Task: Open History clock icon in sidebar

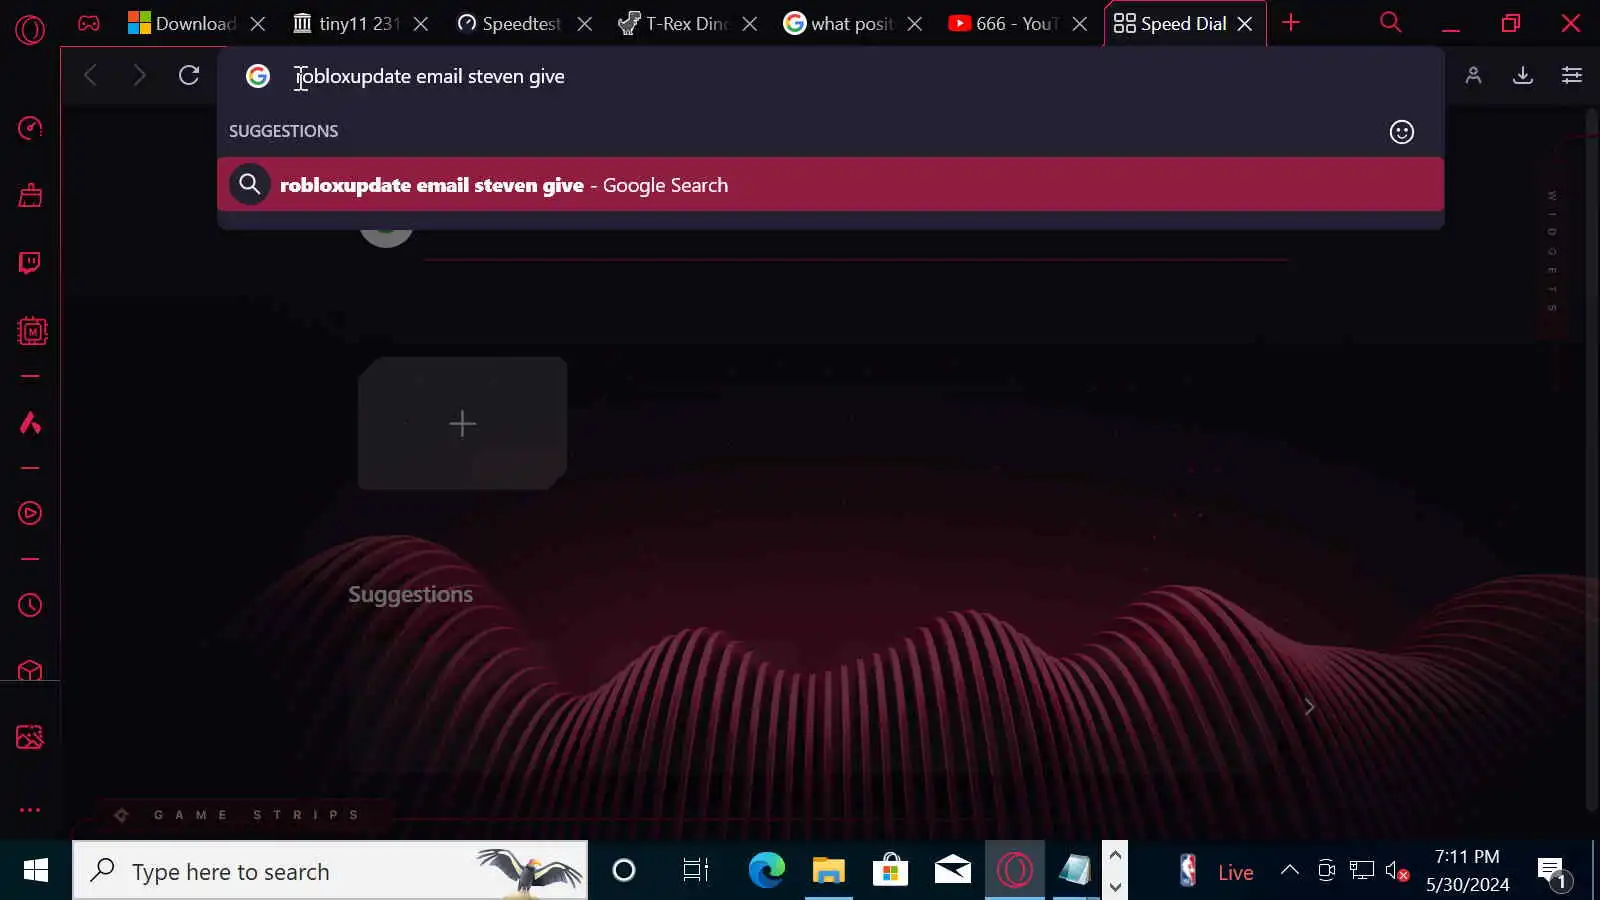Action: [30, 605]
